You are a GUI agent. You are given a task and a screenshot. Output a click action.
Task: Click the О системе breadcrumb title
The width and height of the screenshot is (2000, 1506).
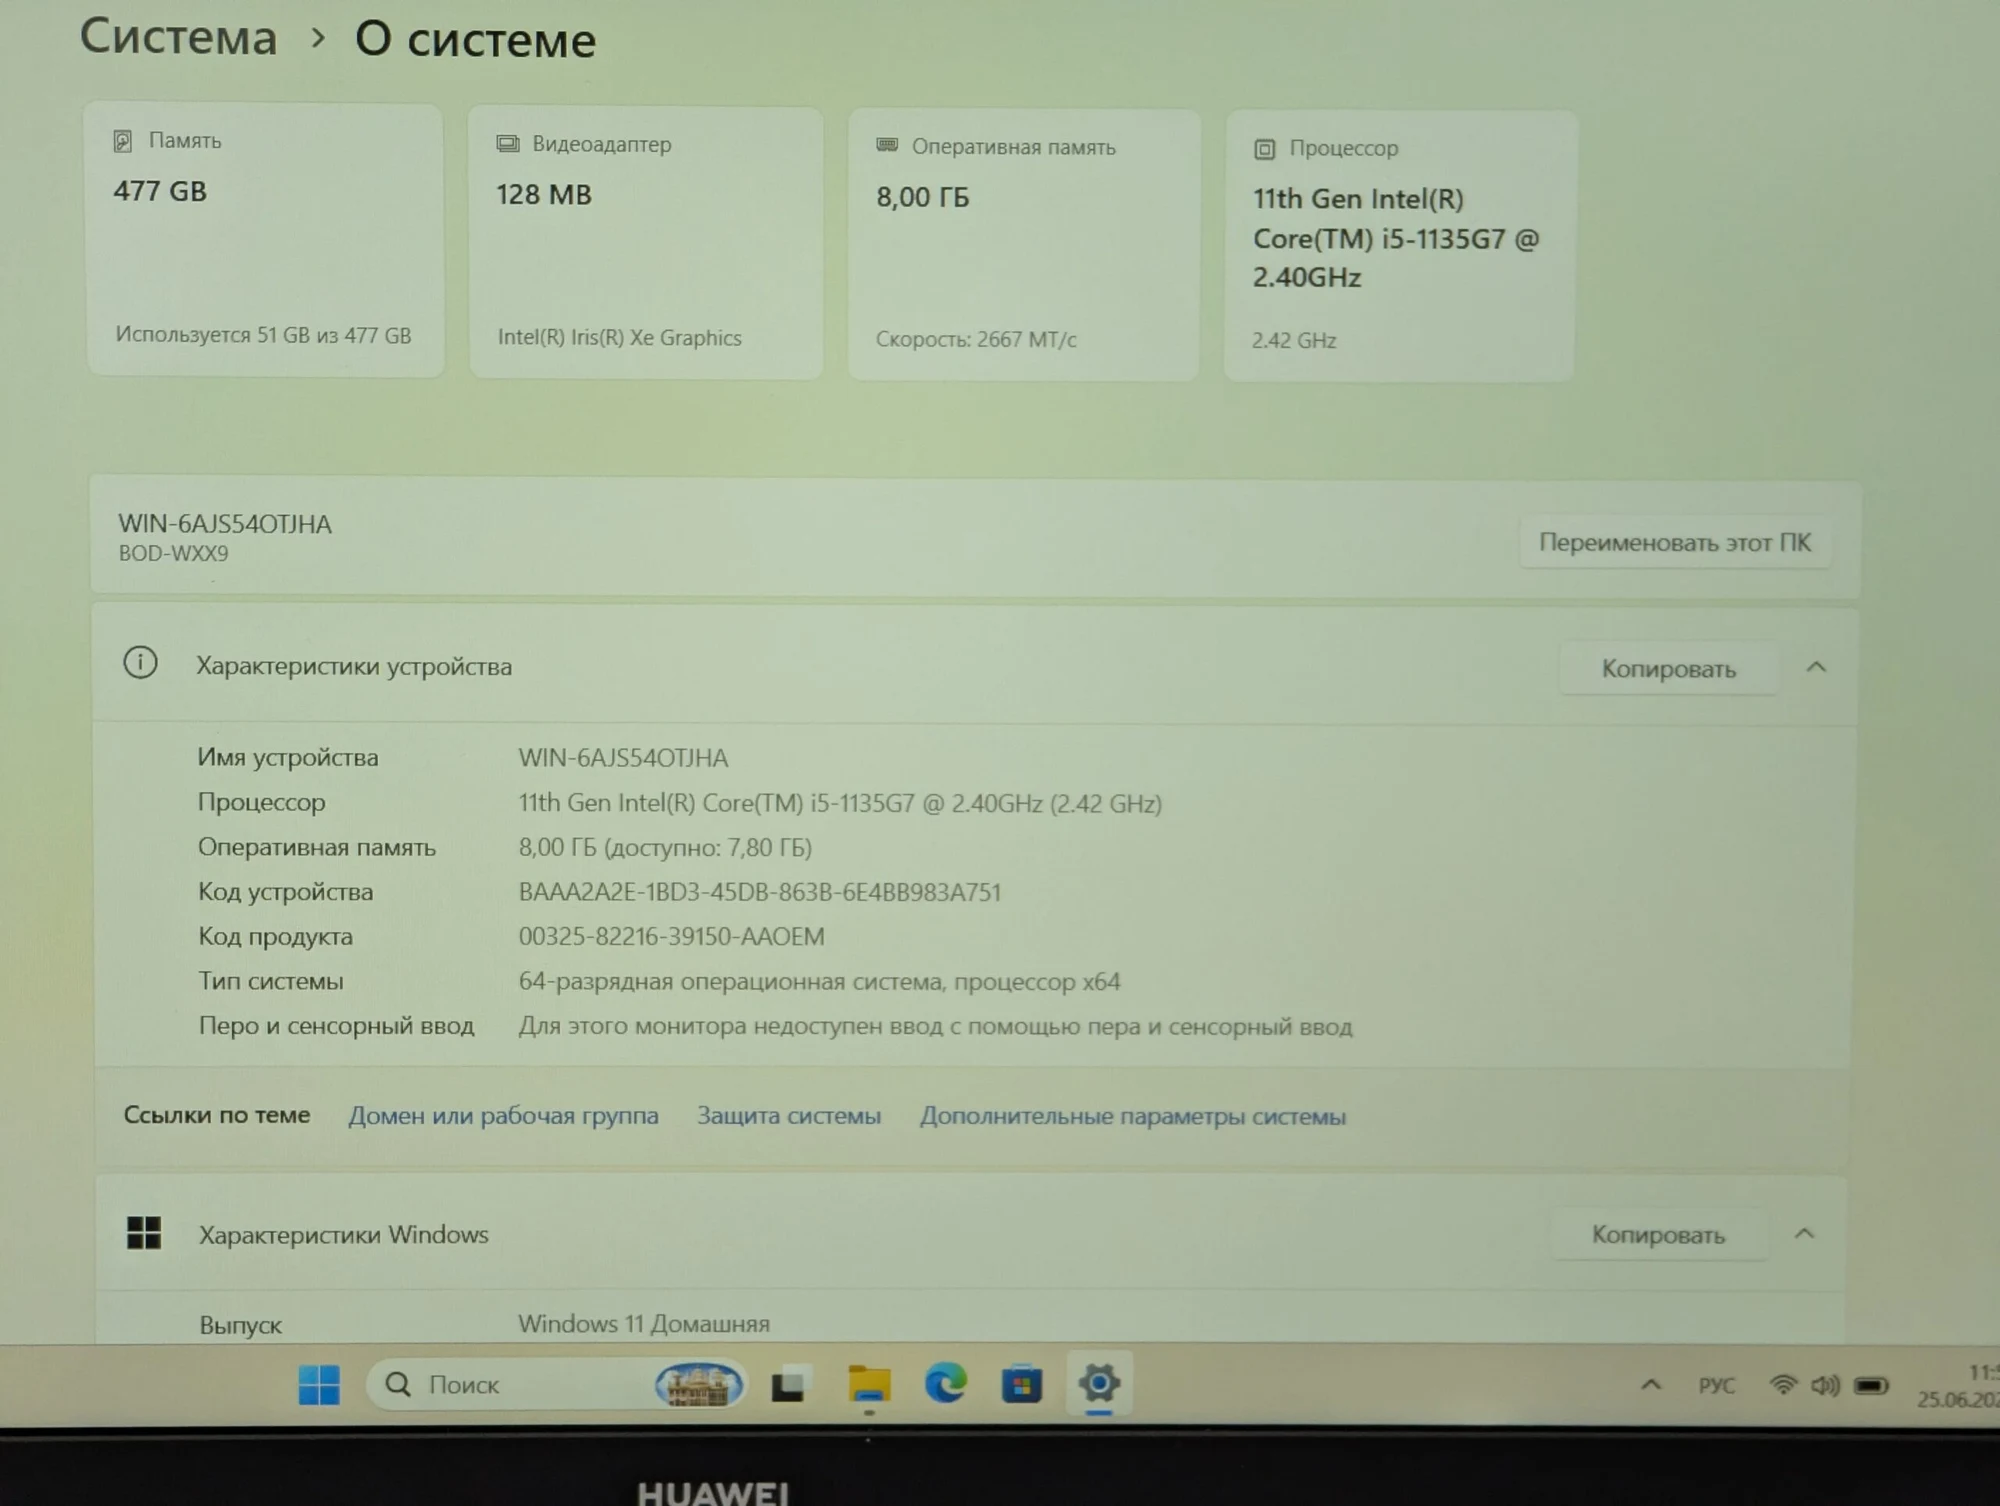tap(476, 40)
